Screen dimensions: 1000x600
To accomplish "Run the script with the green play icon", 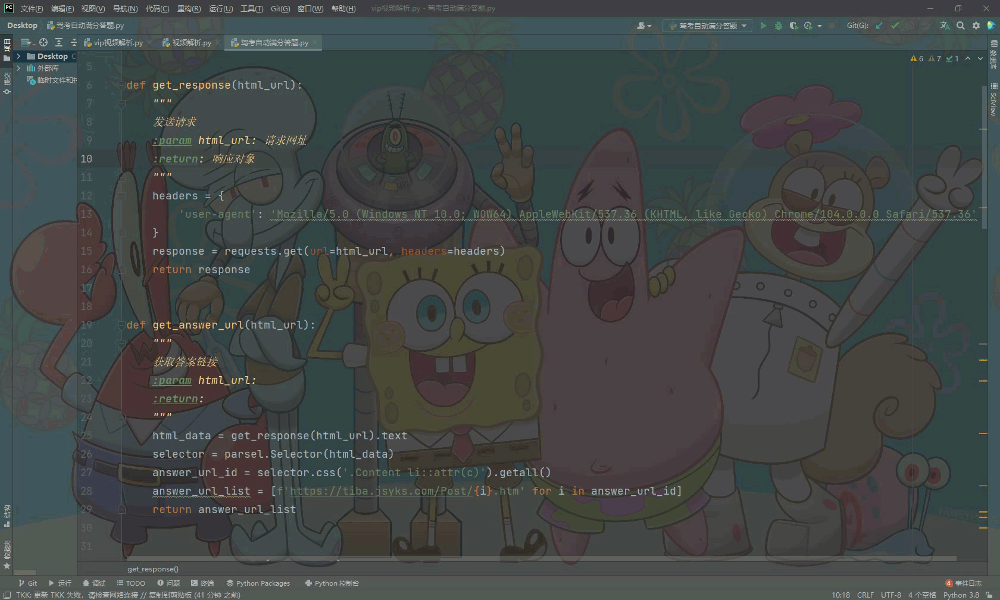I will [763, 26].
